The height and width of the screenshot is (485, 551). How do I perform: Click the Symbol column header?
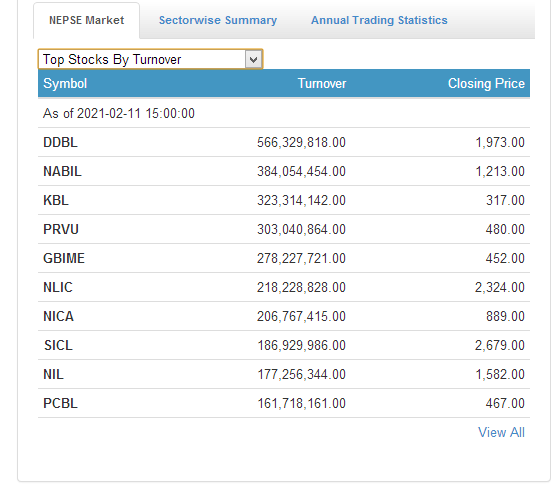pos(65,84)
